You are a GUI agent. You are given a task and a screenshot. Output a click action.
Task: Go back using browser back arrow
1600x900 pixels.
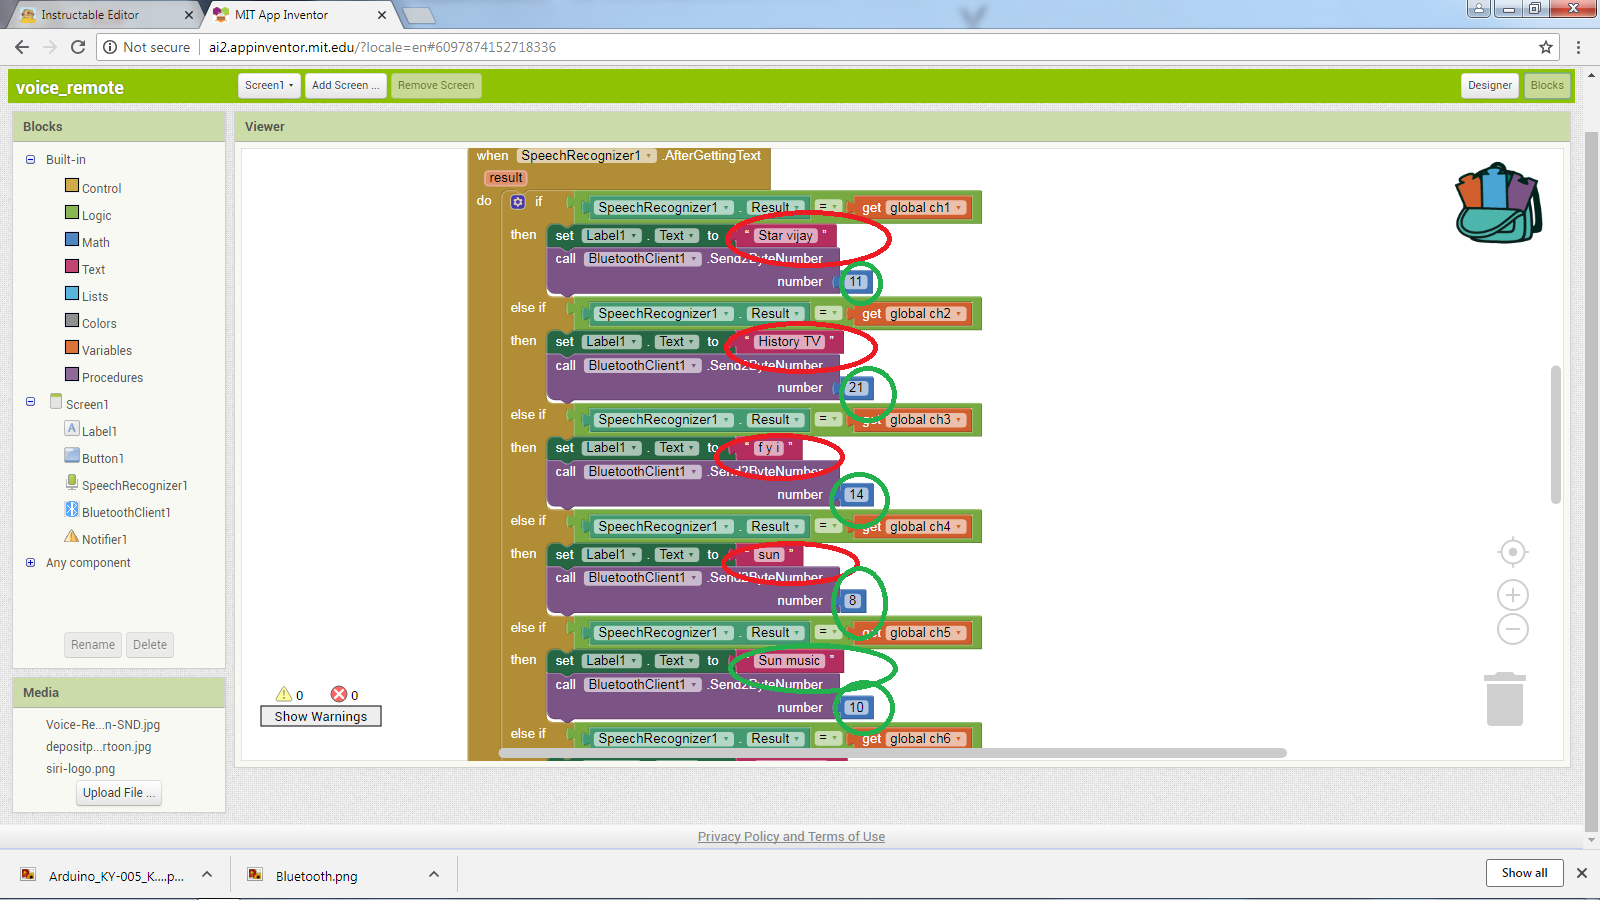[x=22, y=47]
